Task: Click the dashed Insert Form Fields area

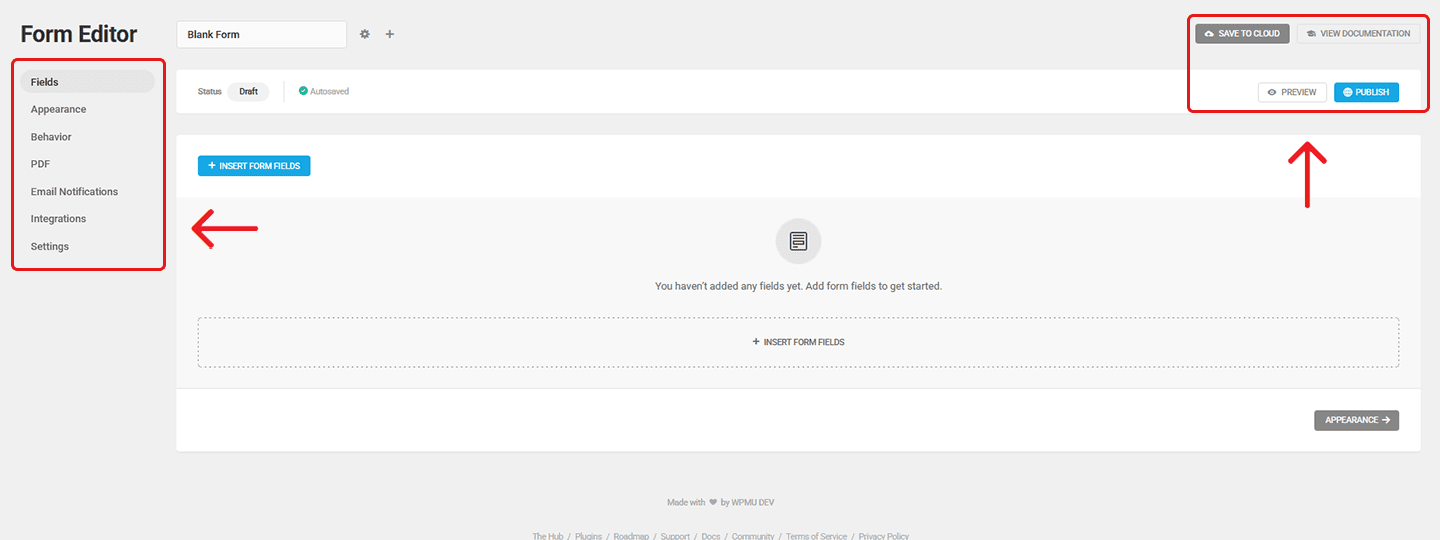Action: tap(798, 342)
